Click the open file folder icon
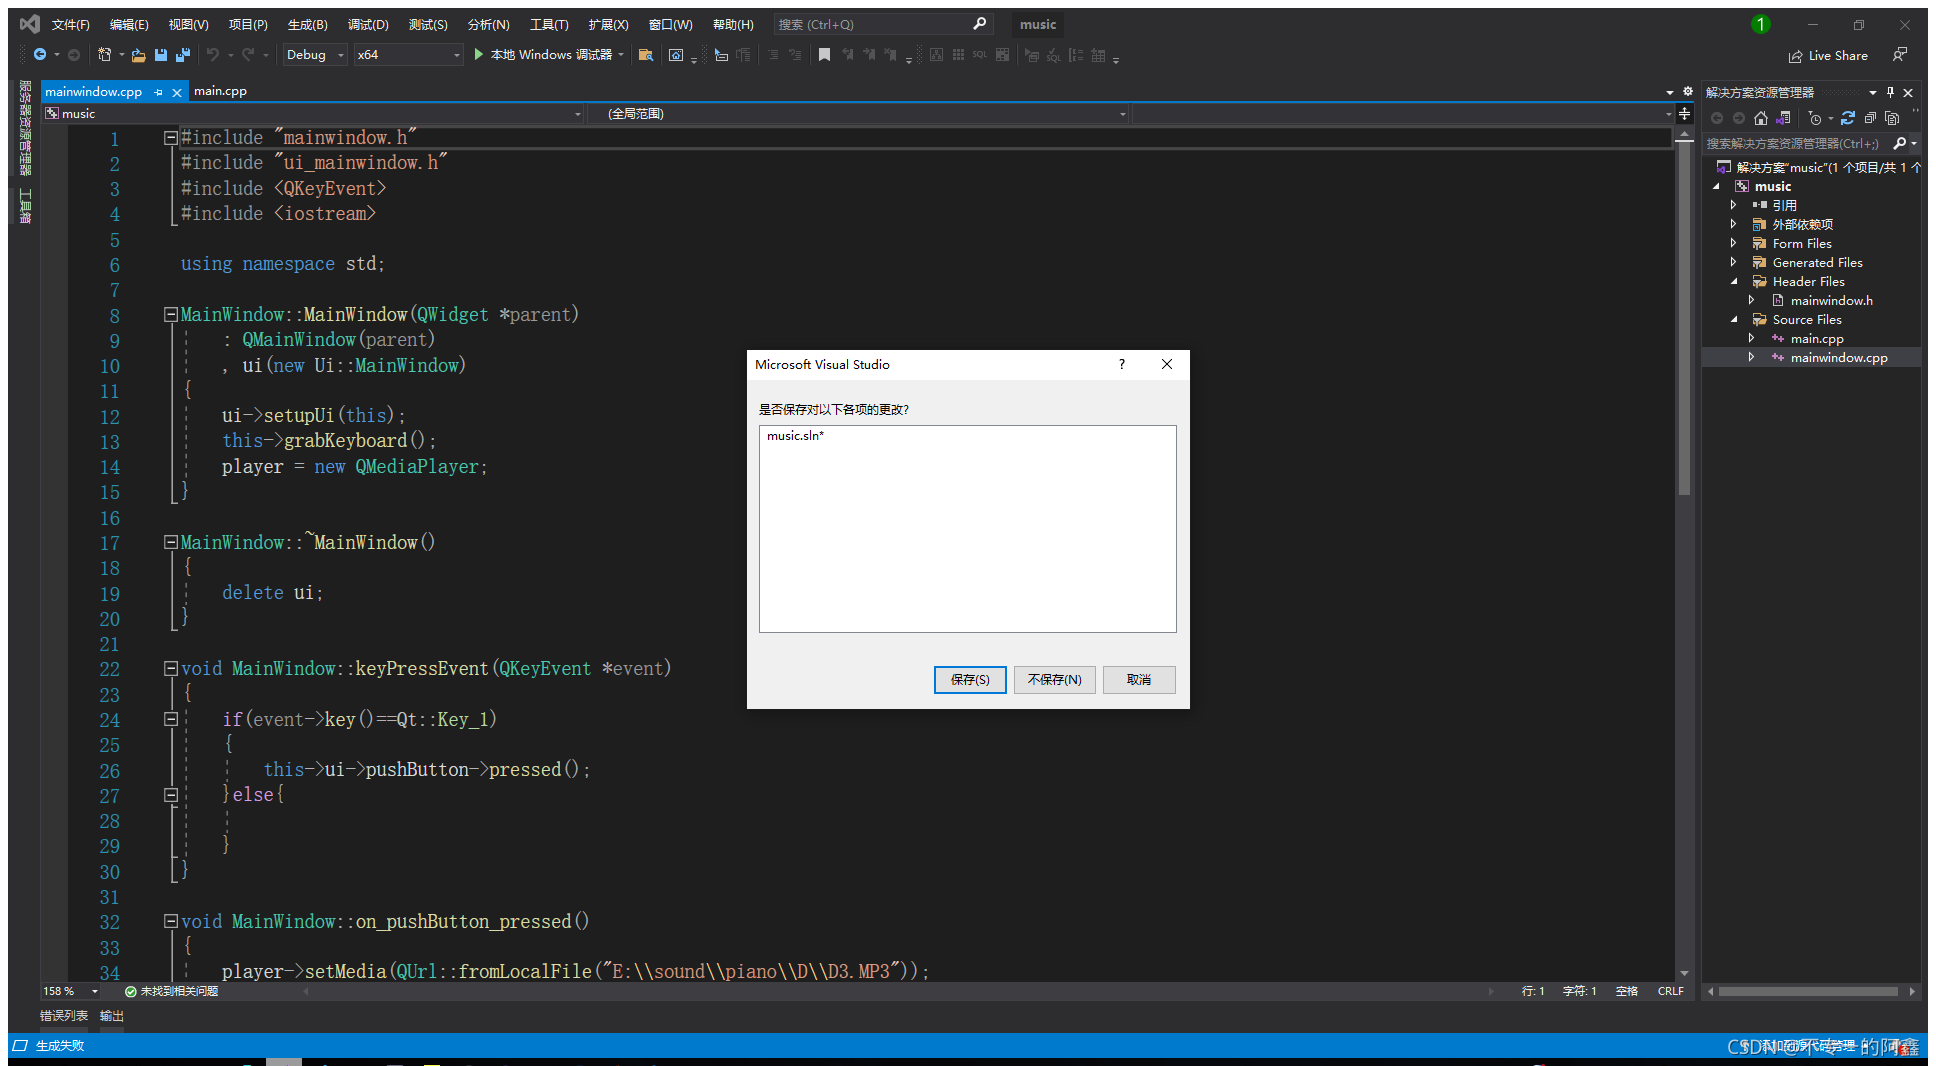 [138, 55]
